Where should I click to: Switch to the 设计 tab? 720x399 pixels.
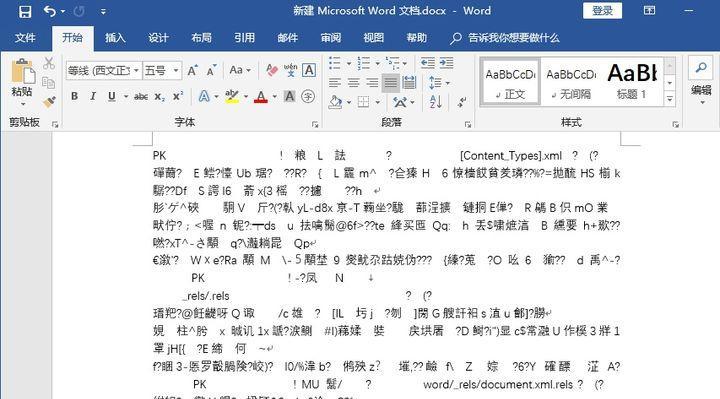click(x=158, y=38)
